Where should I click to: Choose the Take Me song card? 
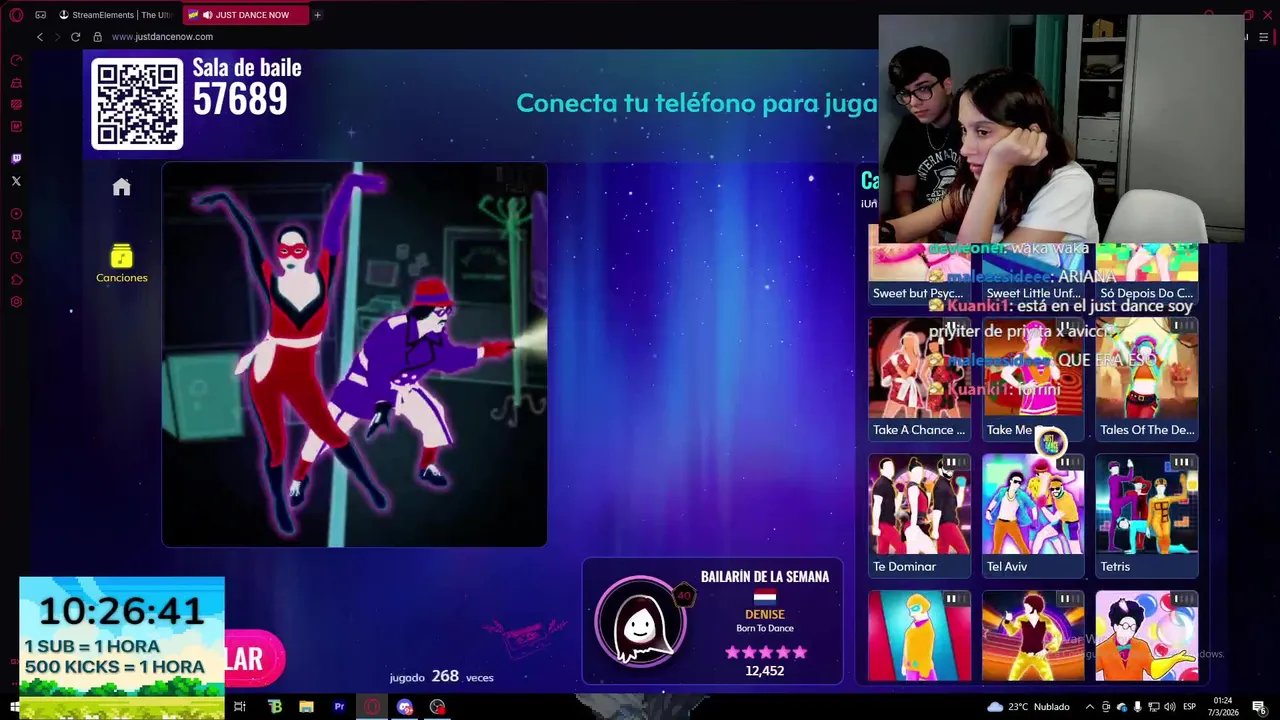(1033, 379)
